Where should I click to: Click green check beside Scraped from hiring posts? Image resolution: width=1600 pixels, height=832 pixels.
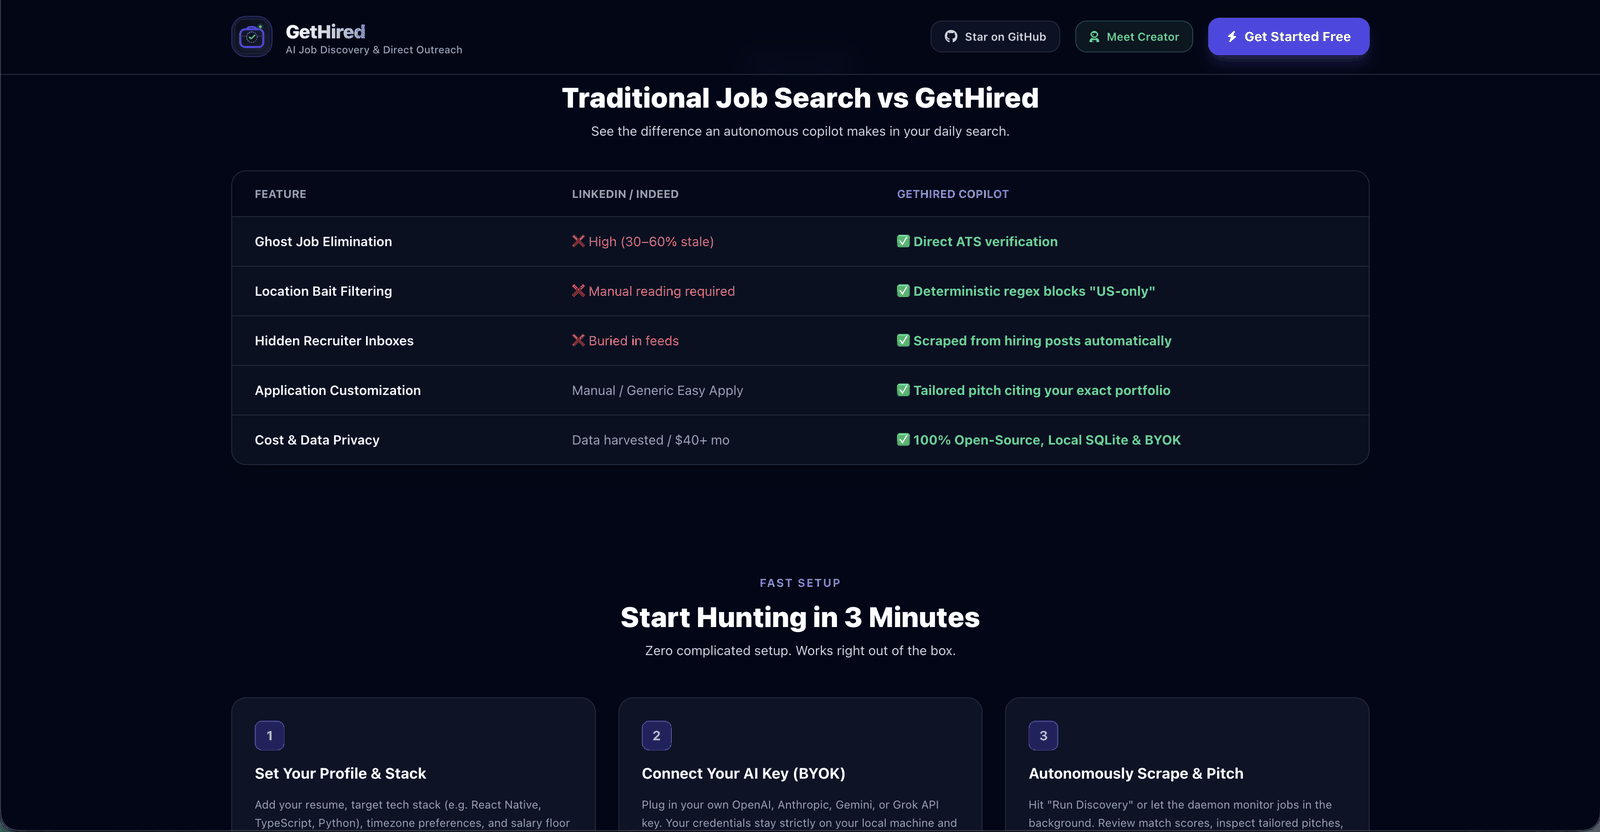click(x=903, y=341)
